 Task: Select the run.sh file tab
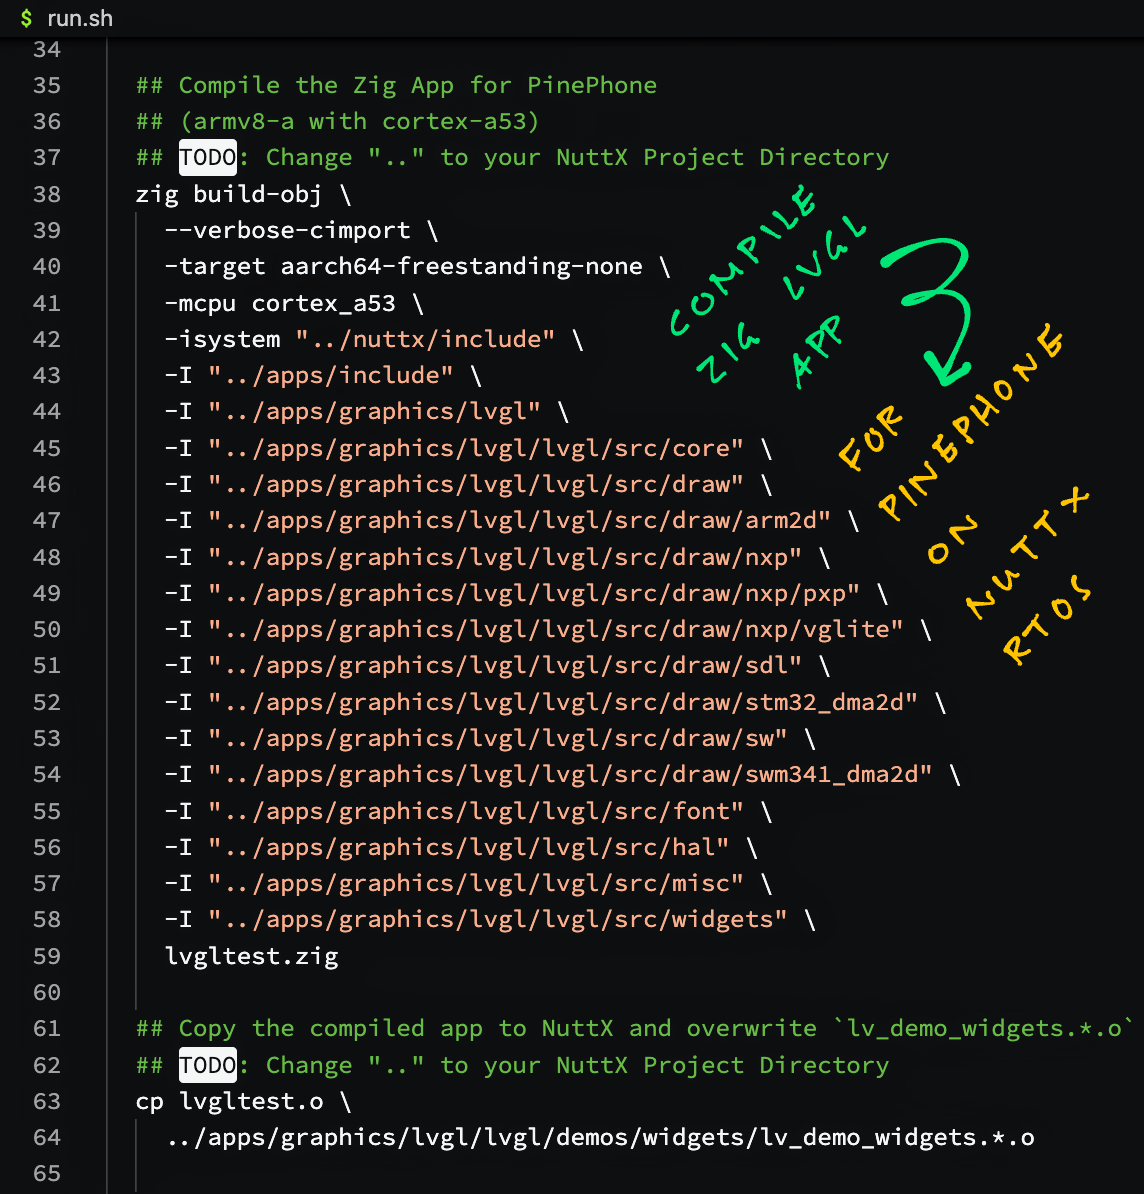(79, 18)
